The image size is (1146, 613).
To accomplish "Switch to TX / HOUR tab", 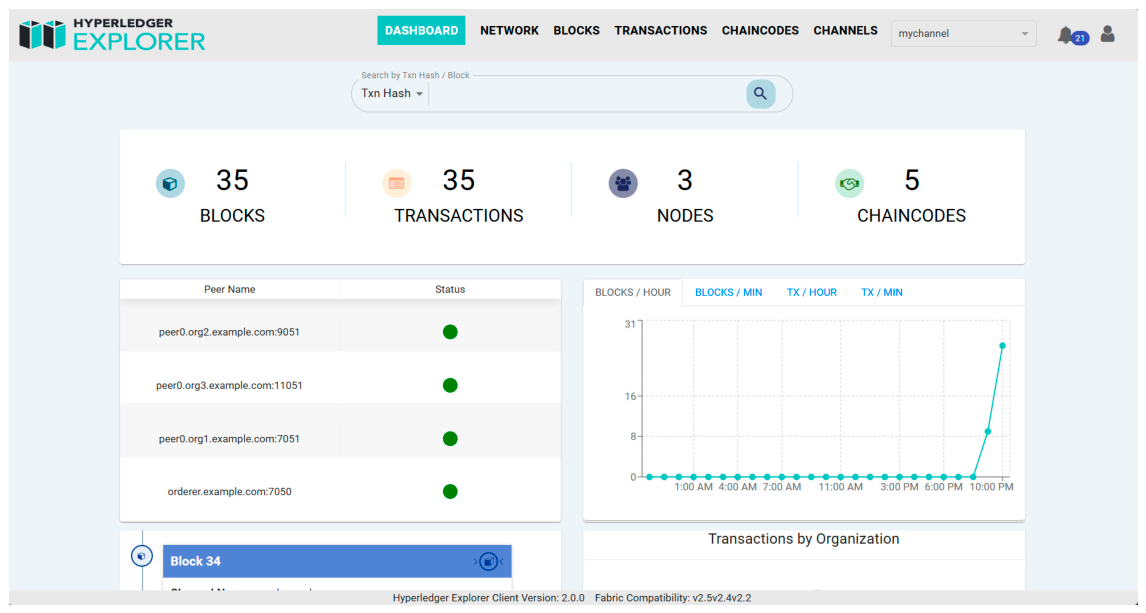I will (811, 292).
